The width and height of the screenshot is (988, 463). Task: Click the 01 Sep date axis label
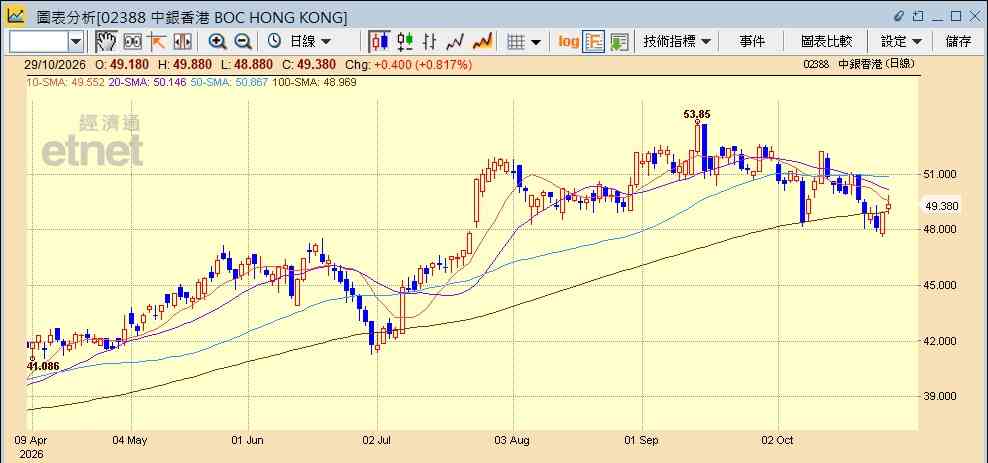click(641, 440)
